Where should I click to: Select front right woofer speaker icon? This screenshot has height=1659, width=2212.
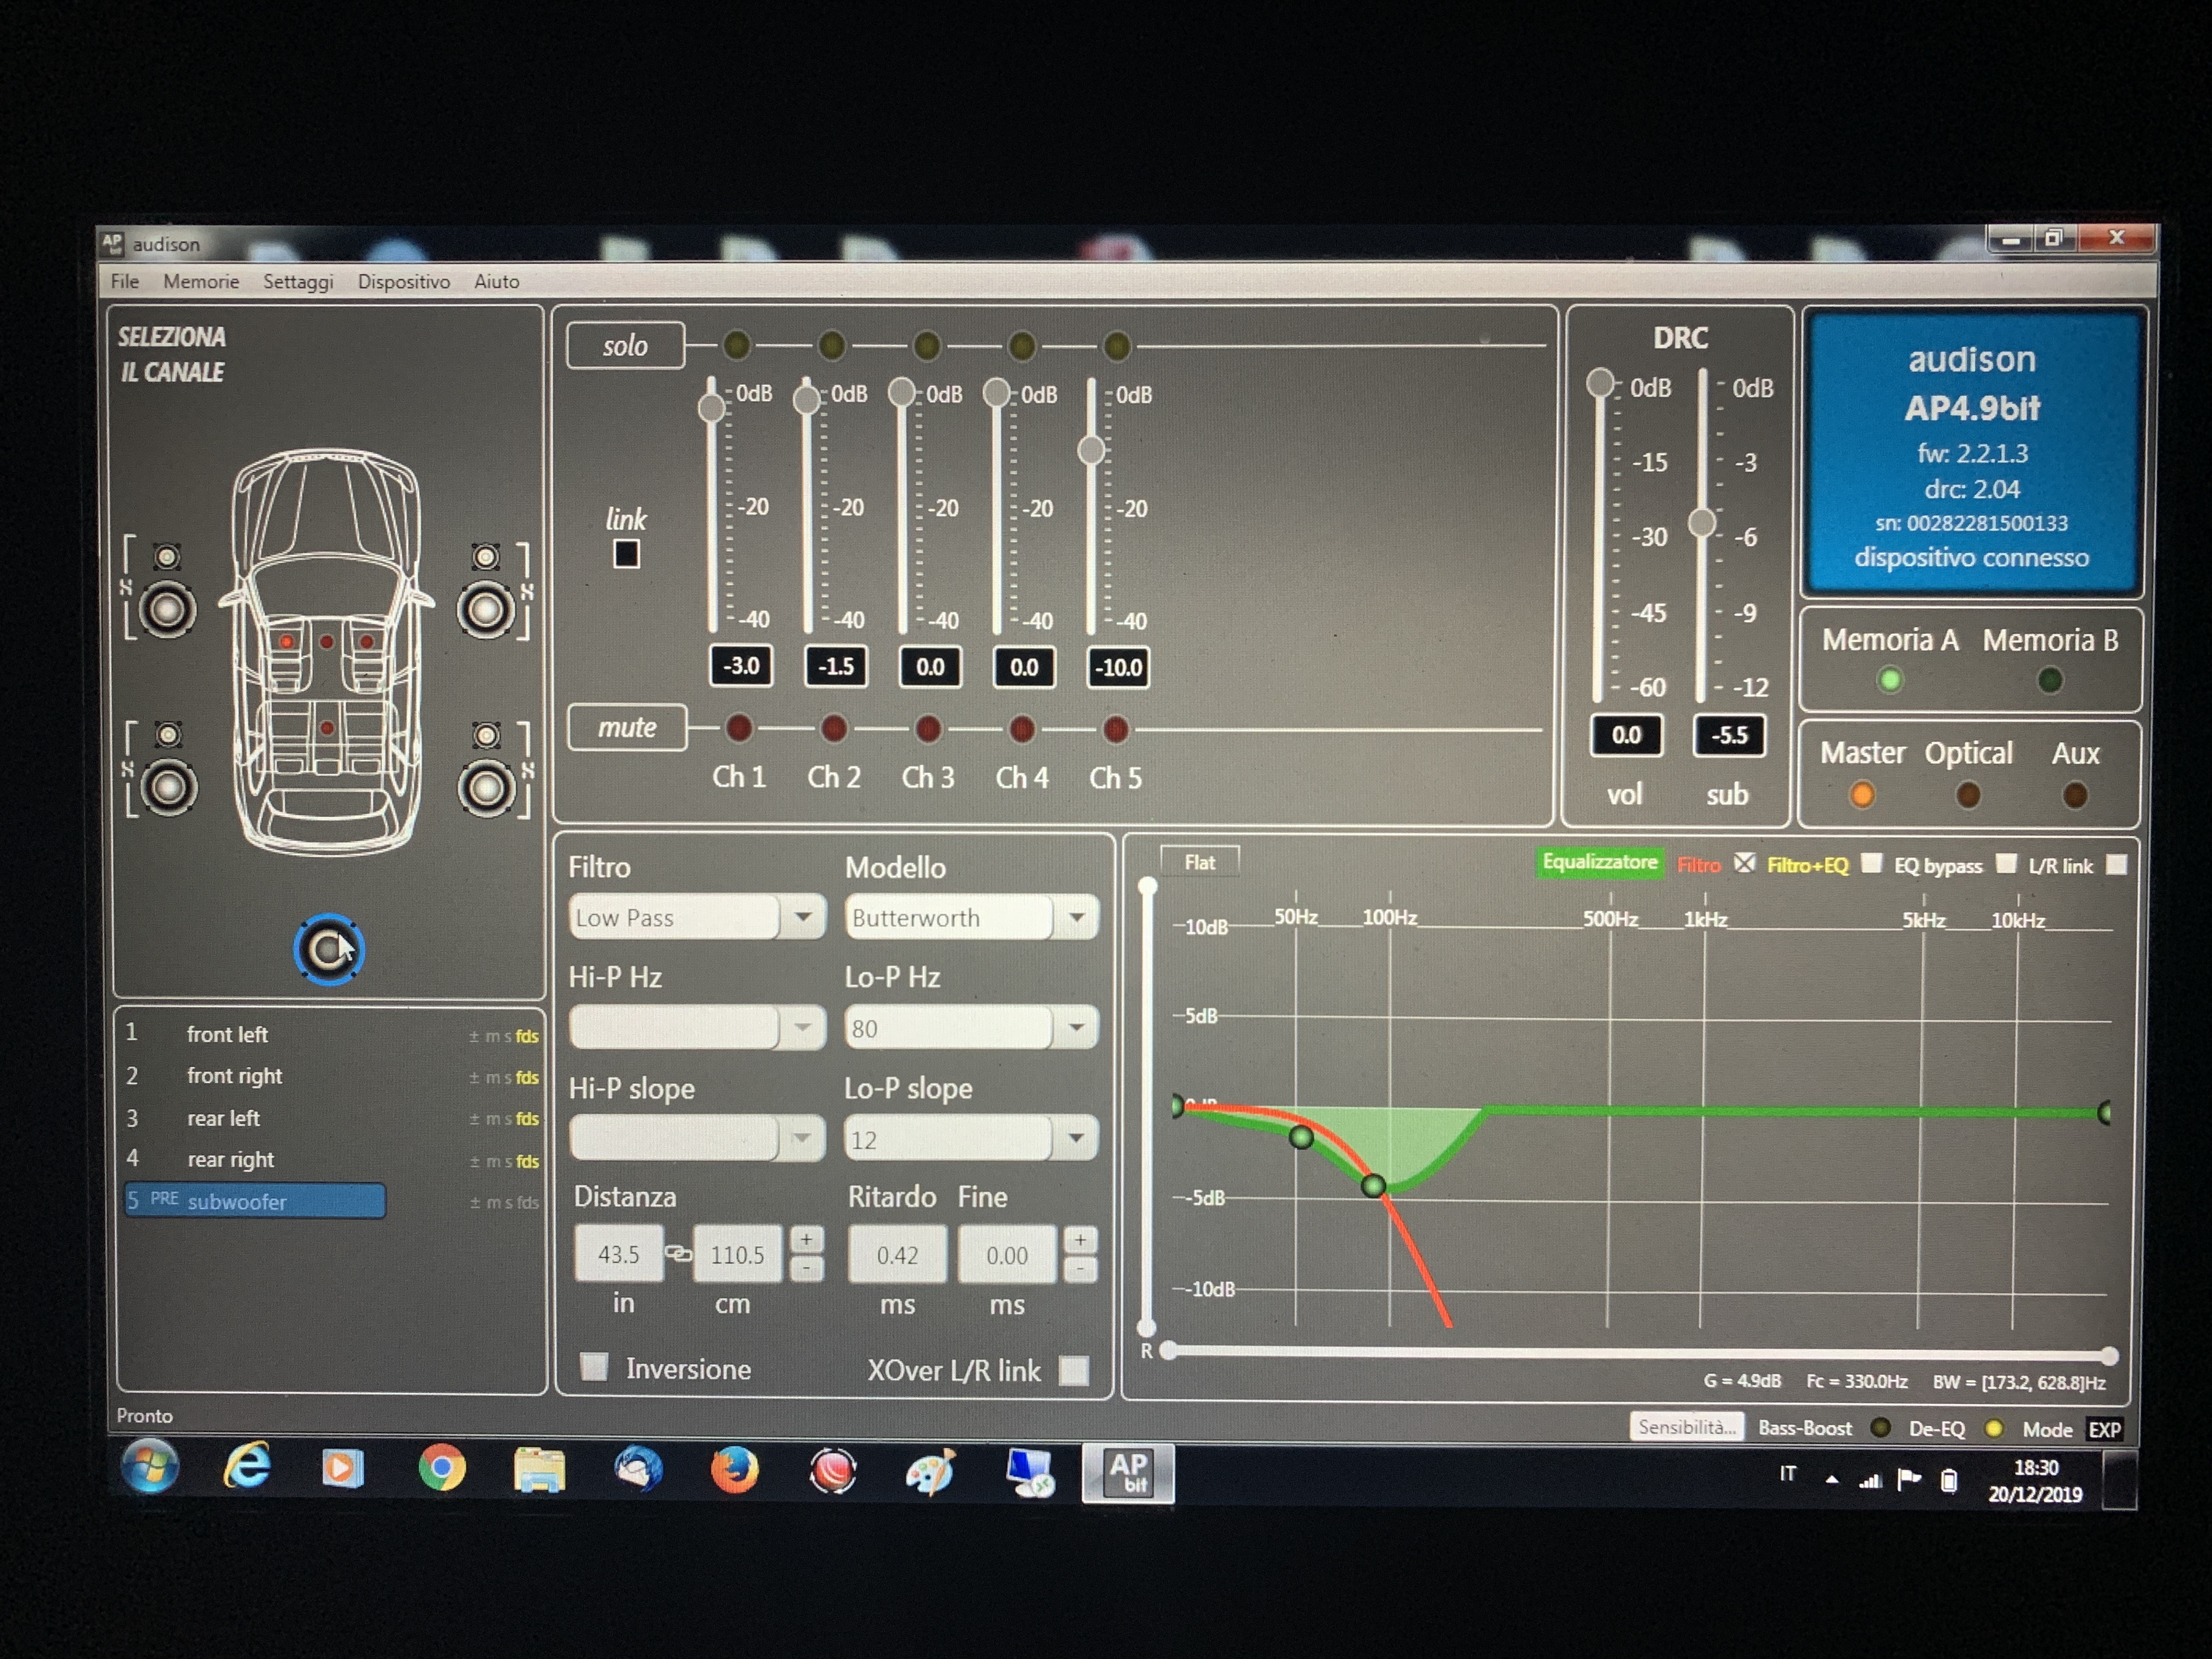coord(486,610)
